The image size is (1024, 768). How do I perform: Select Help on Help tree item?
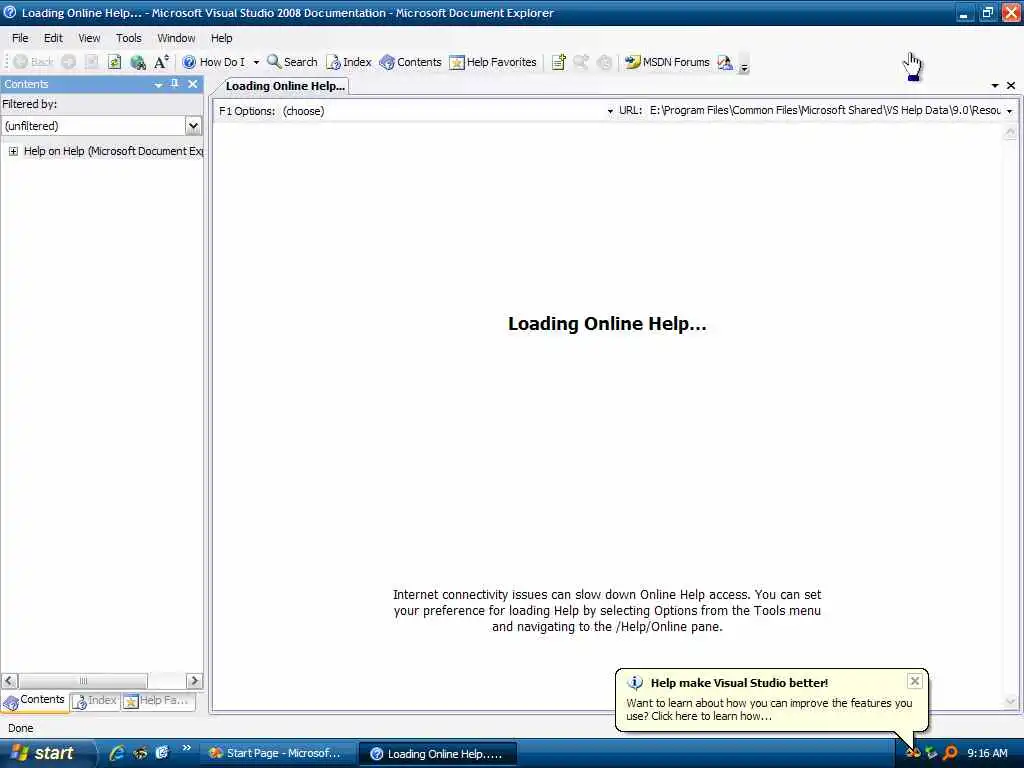[113, 151]
